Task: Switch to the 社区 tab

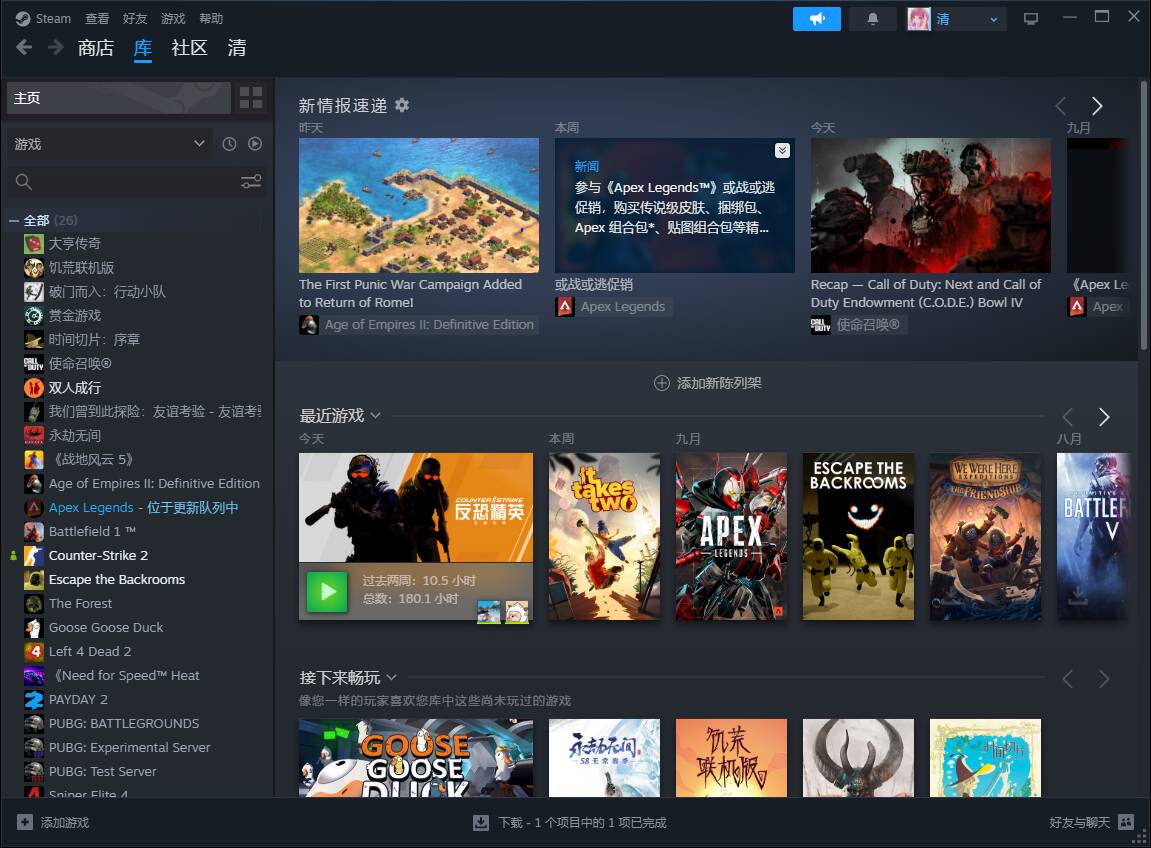Action: (x=188, y=47)
